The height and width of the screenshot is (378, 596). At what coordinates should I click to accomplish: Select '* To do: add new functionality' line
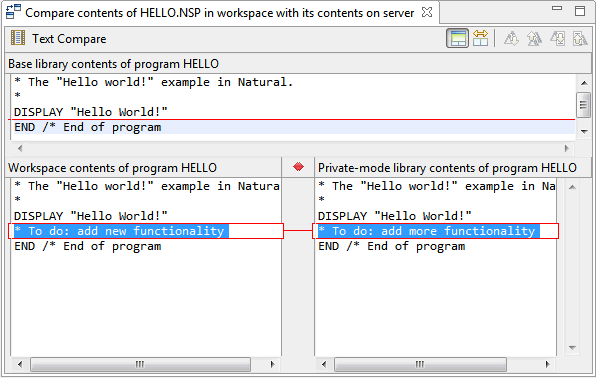pyautogui.click(x=121, y=231)
